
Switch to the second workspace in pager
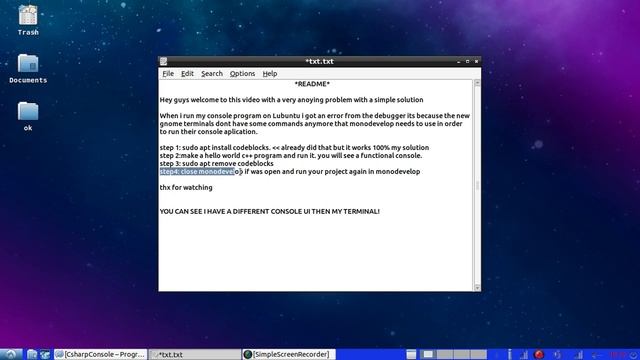[445, 354]
